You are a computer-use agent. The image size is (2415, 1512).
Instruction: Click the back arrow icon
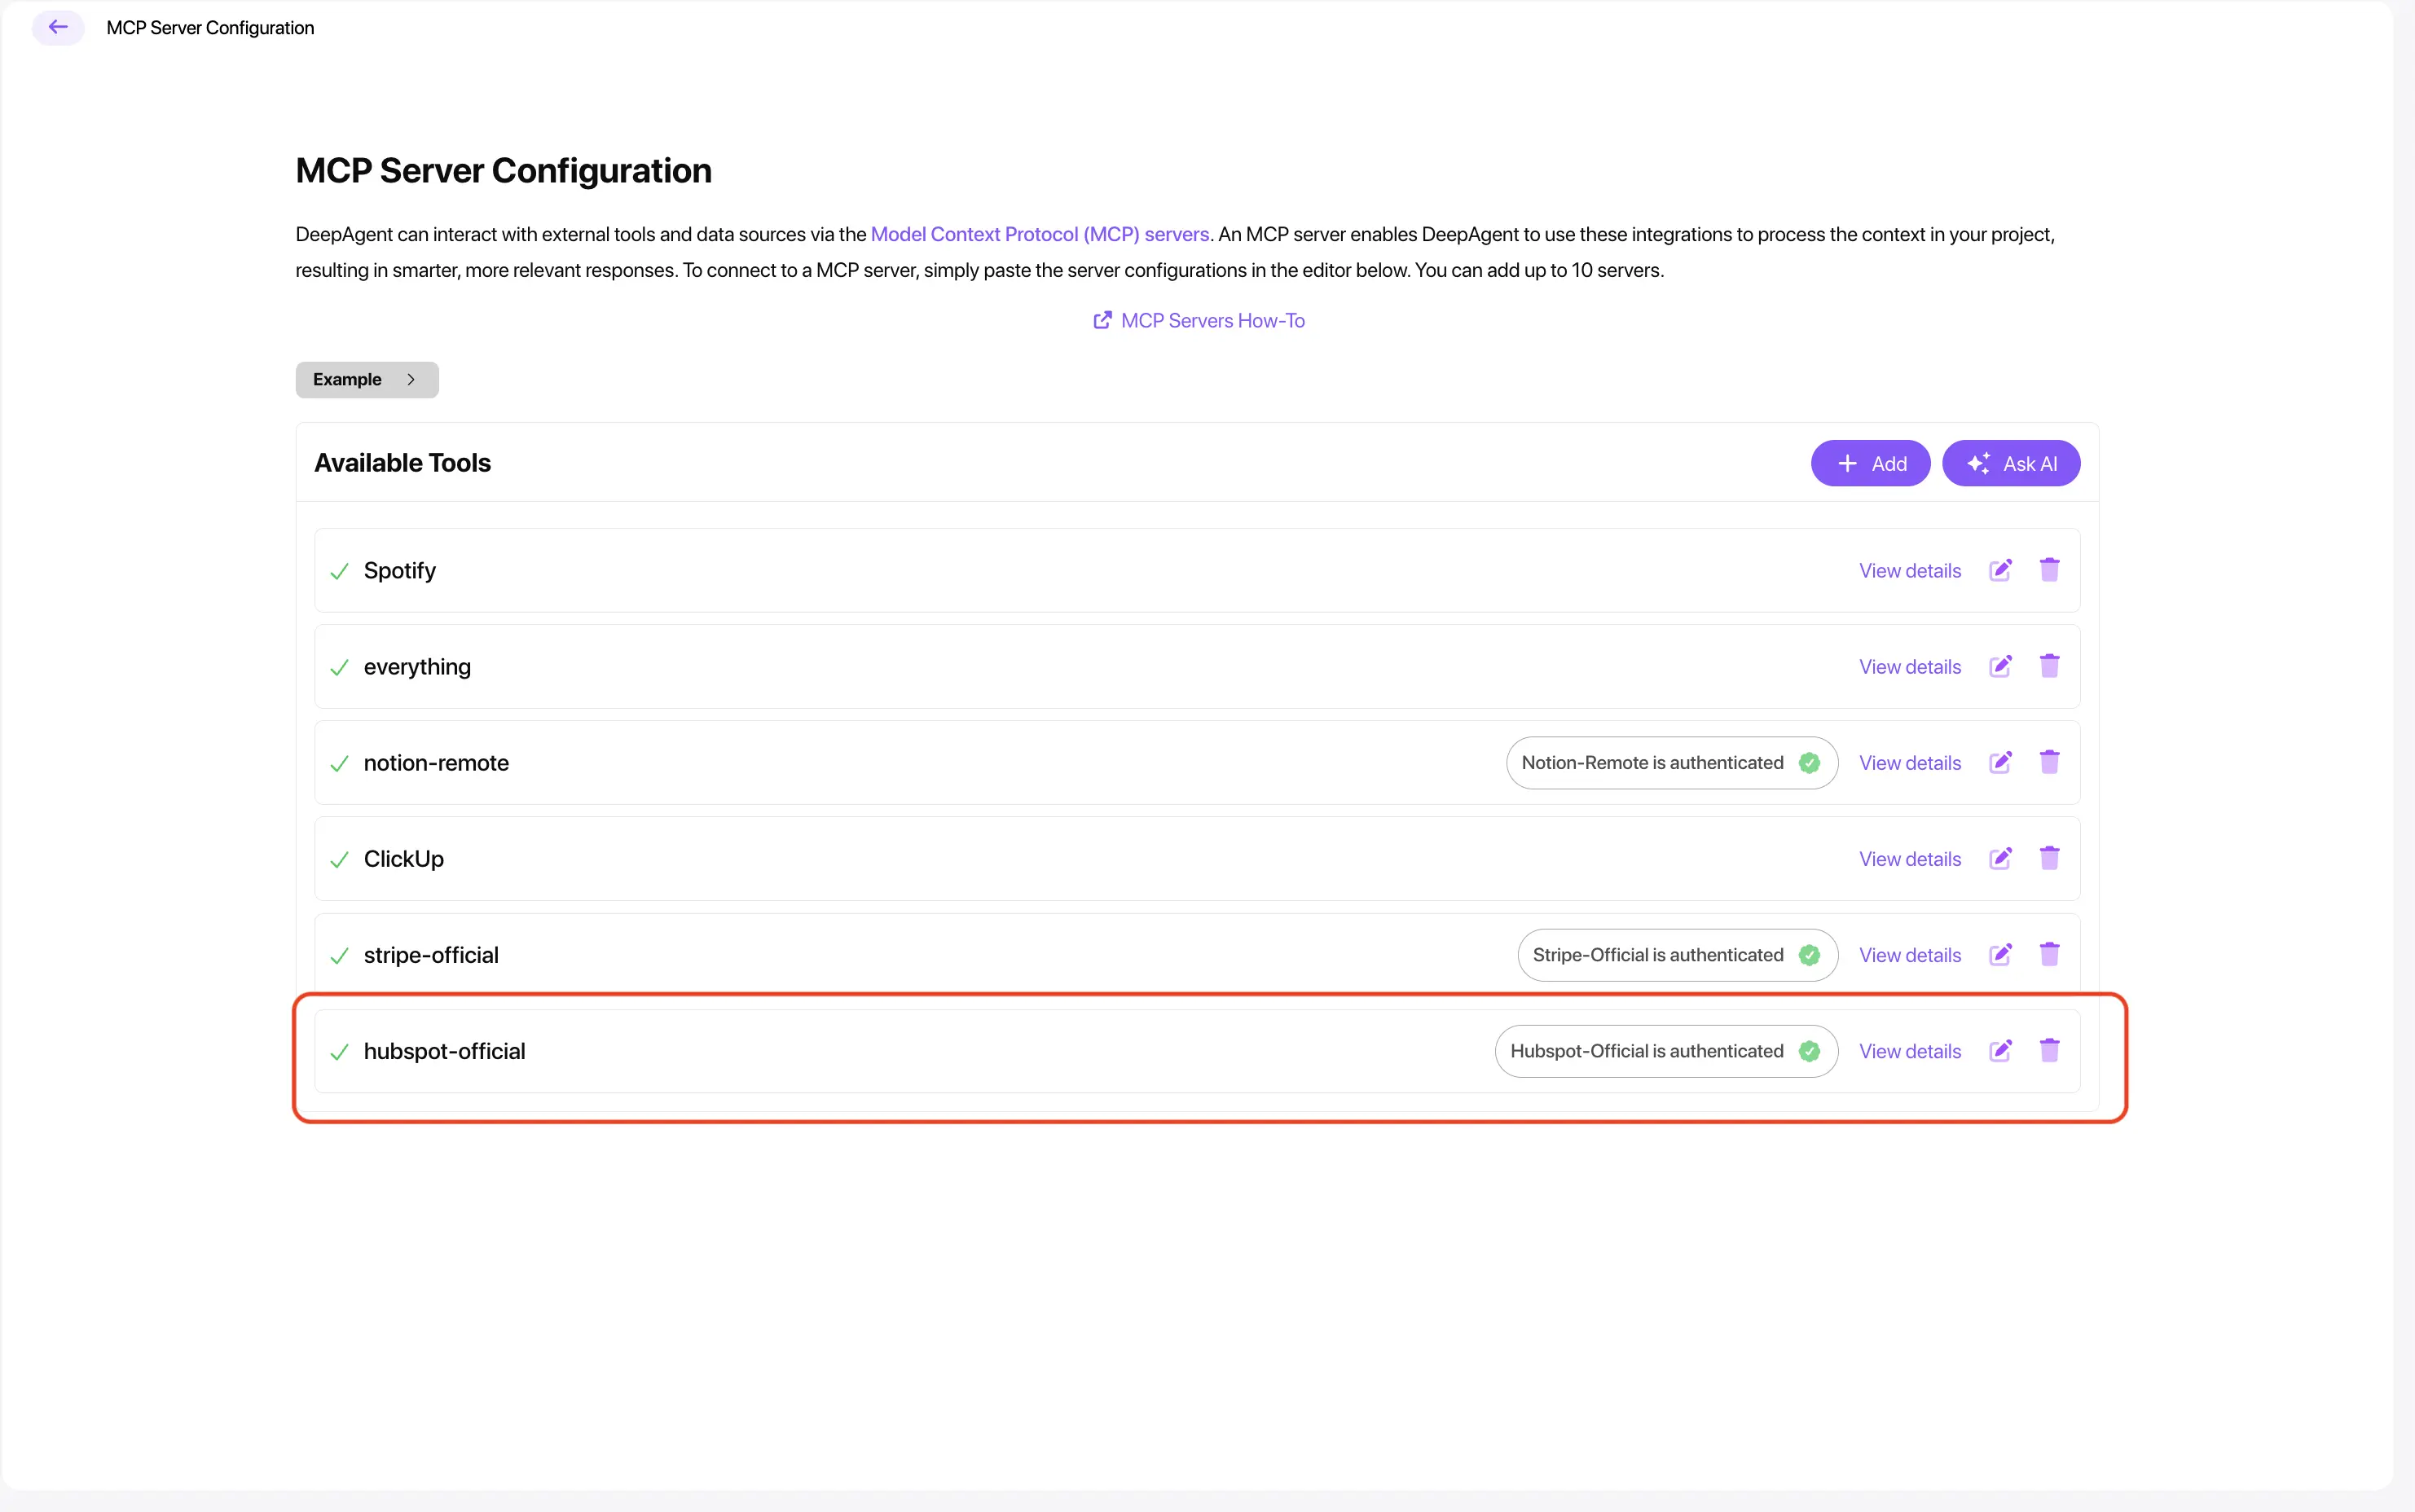coord(58,27)
